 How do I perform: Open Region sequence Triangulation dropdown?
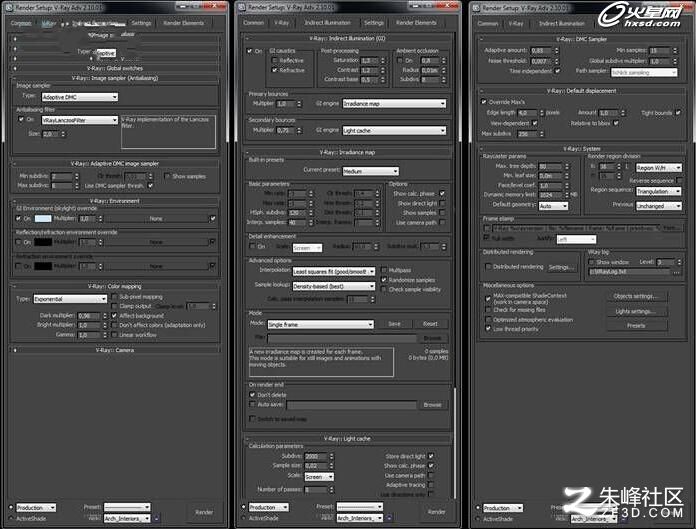tap(658, 191)
